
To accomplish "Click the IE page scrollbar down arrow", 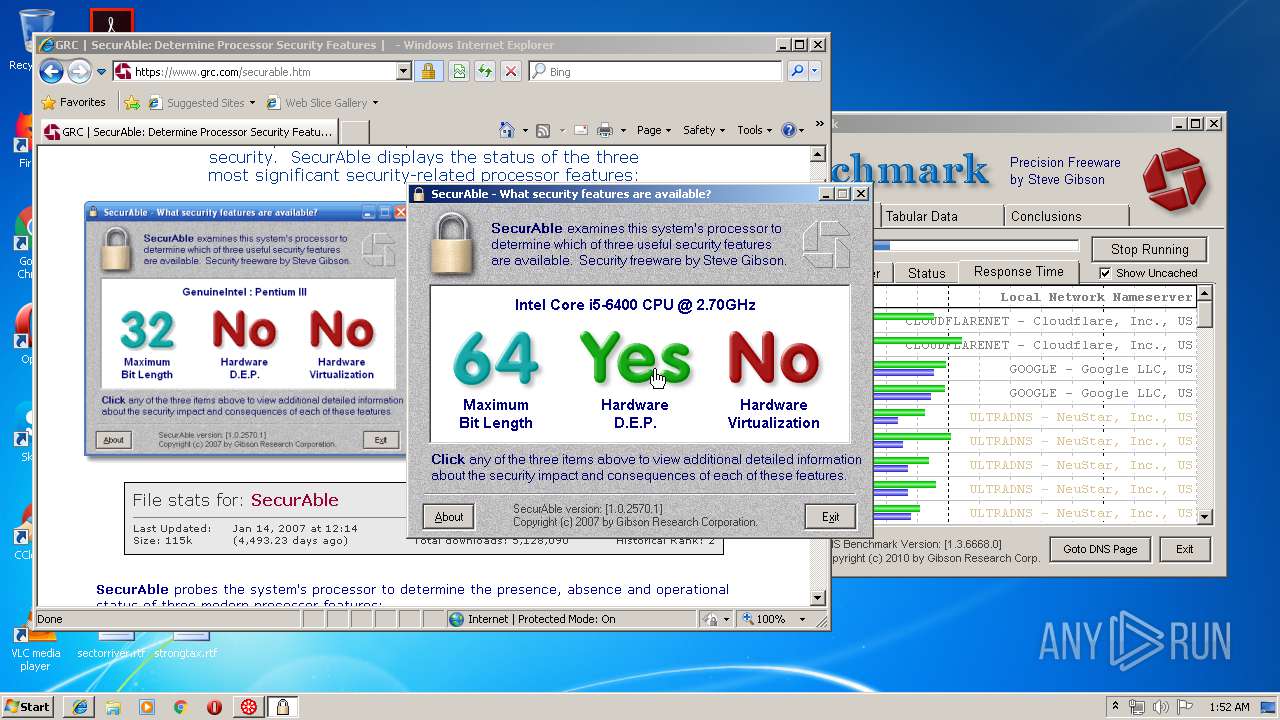I will 817,598.
